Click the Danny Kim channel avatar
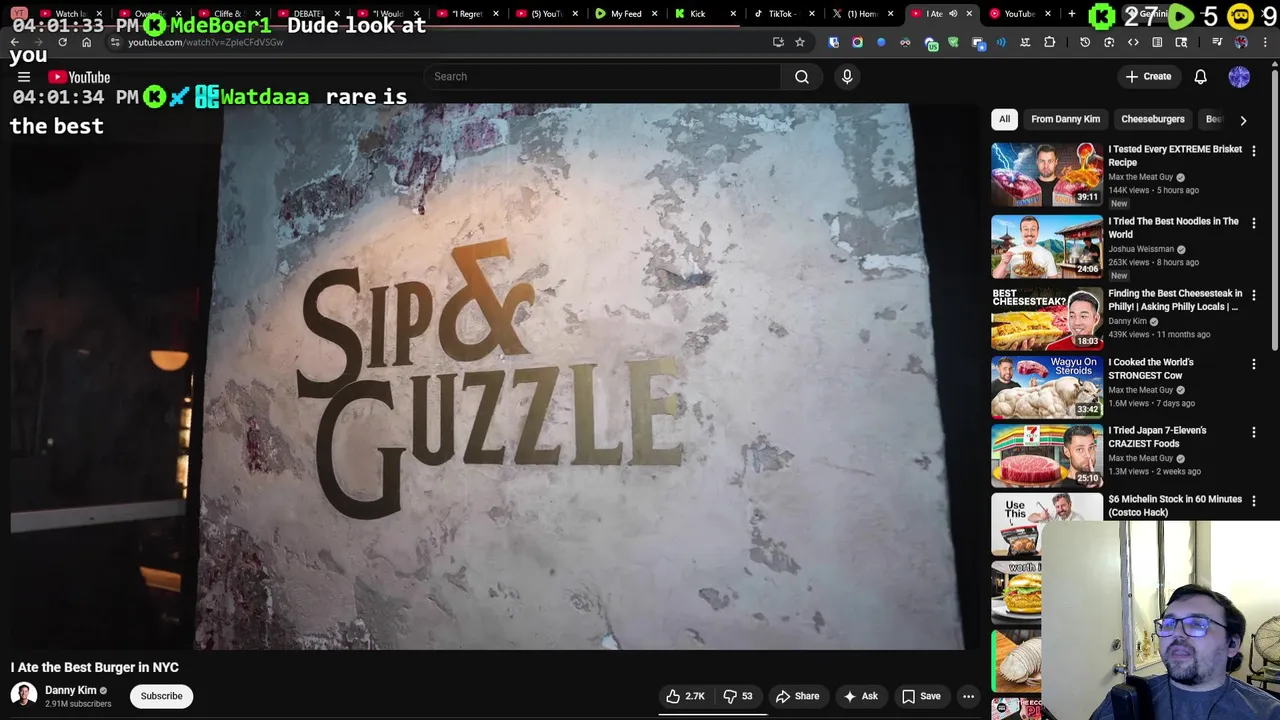The height and width of the screenshot is (720, 1280). click(x=24, y=695)
